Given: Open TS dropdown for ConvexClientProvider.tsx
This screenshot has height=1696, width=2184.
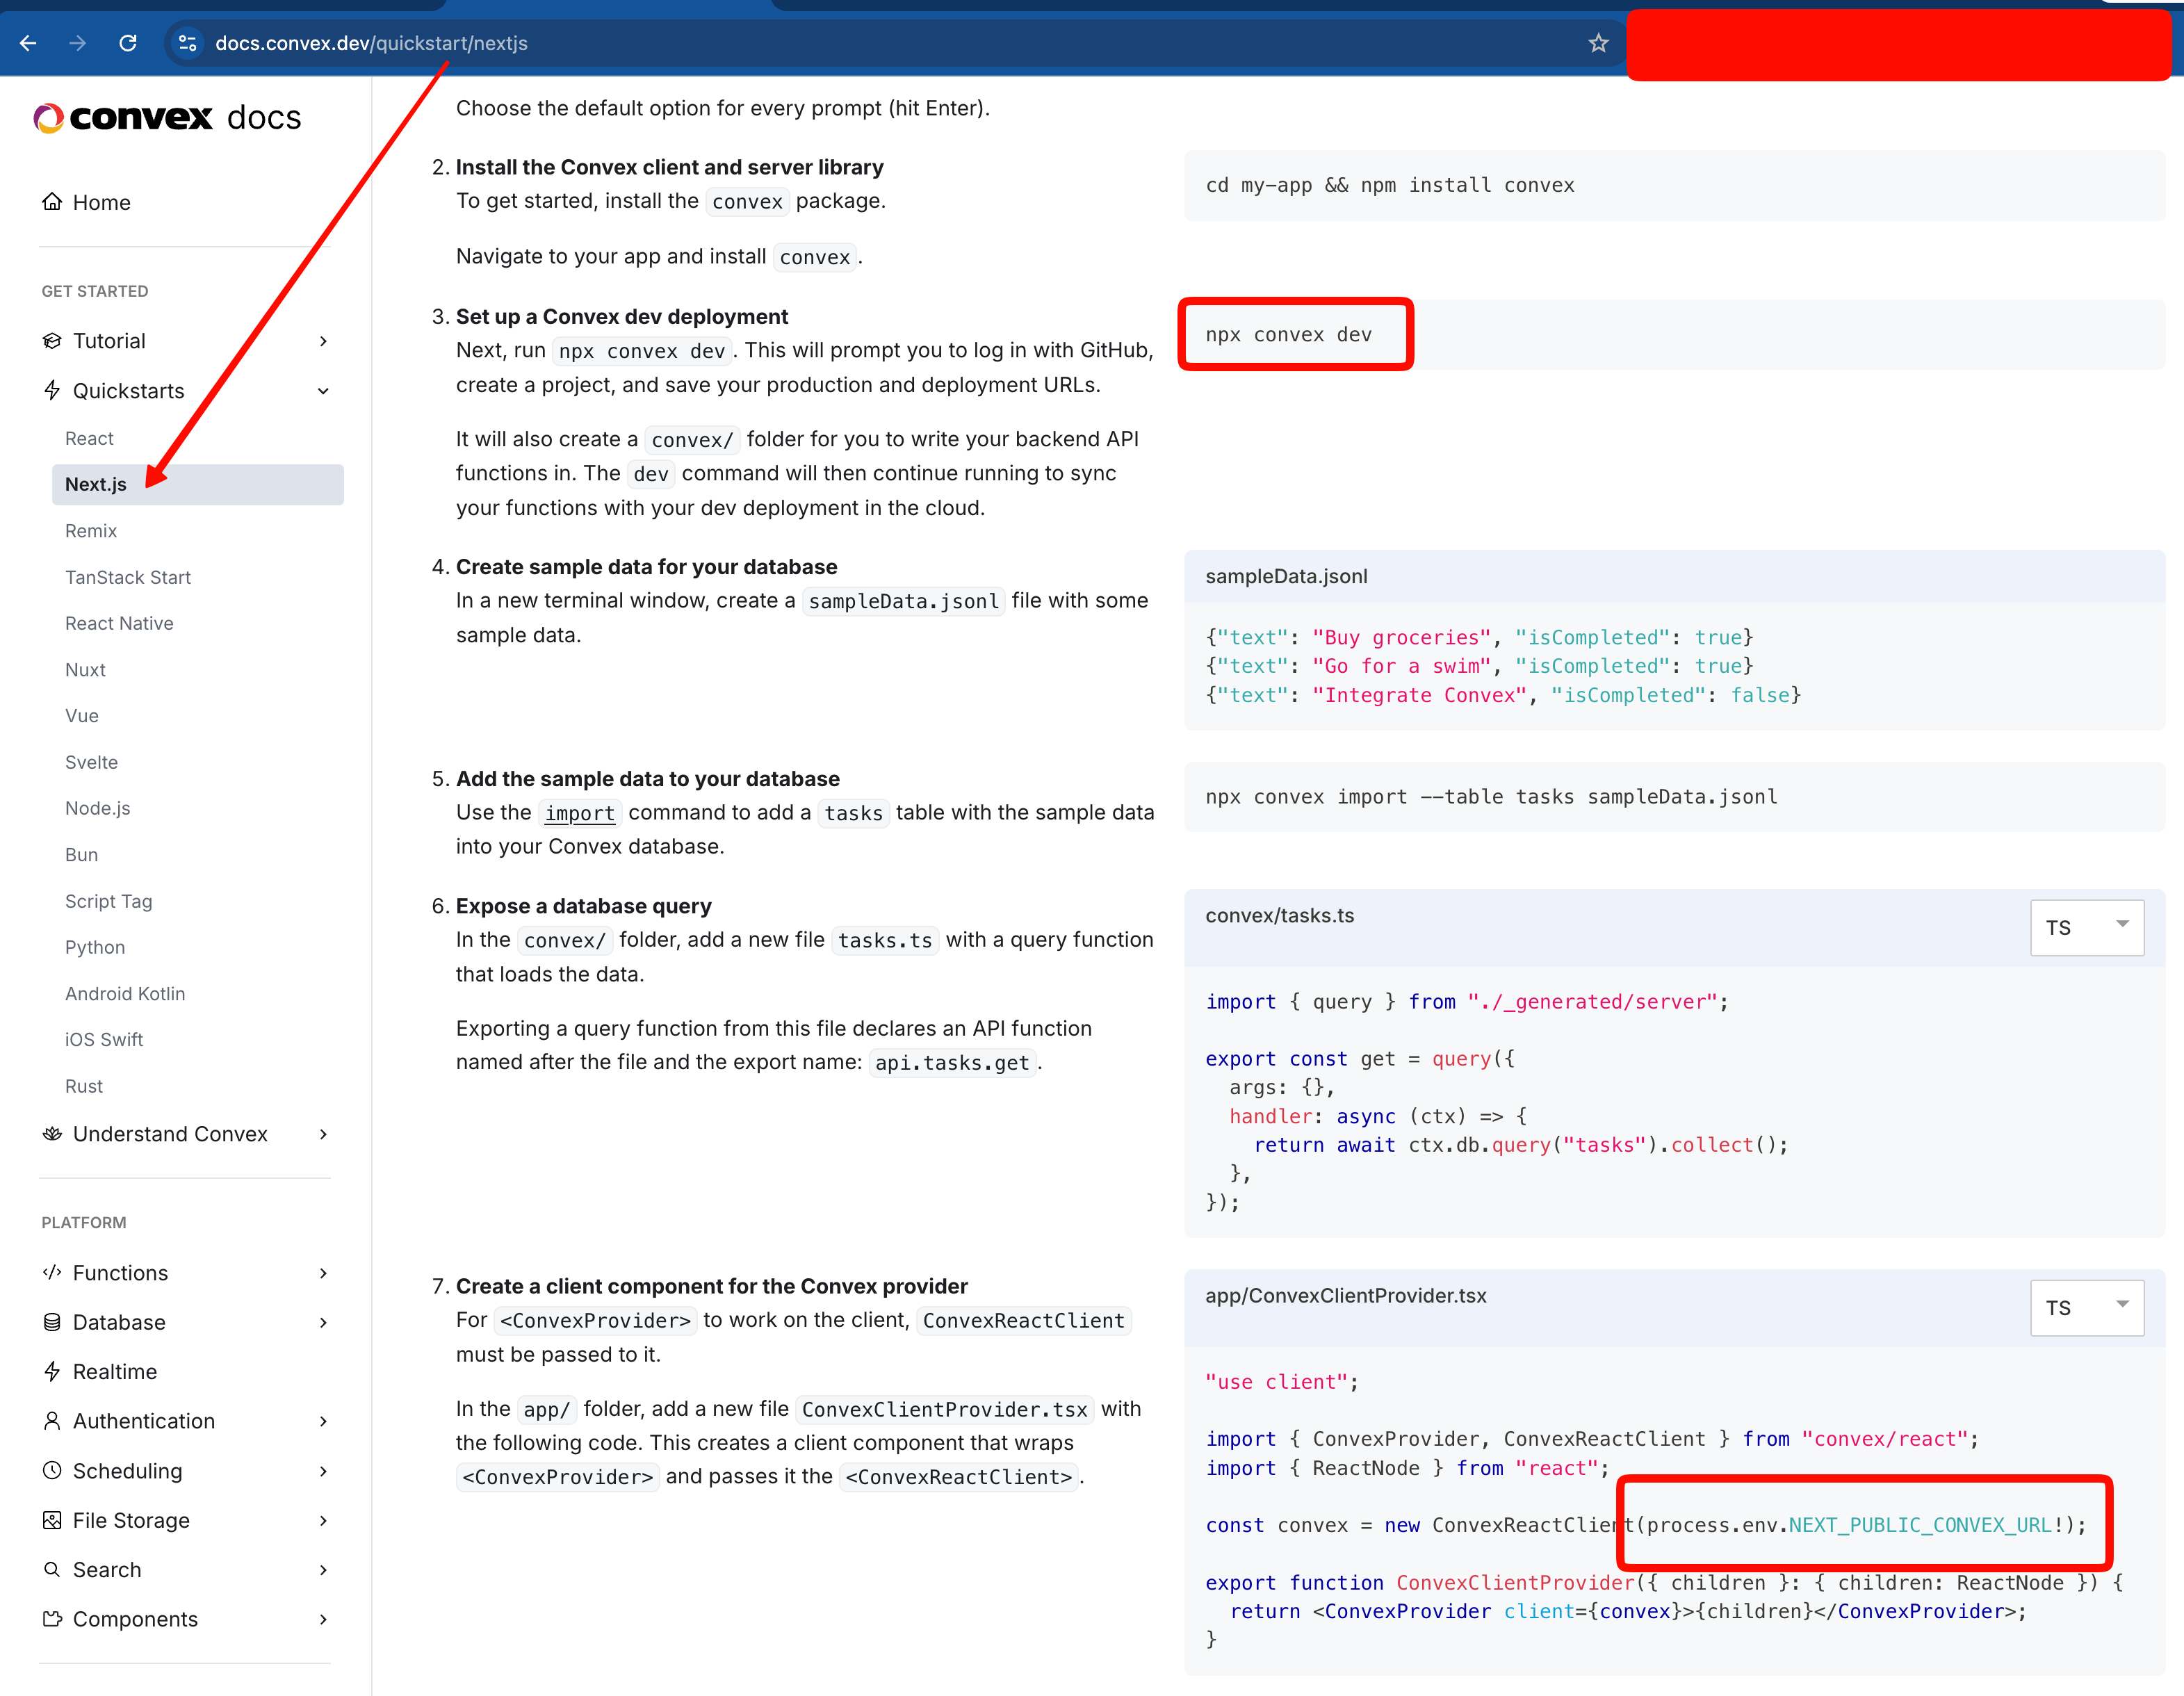Looking at the screenshot, I should [x=2086, y=1307].
